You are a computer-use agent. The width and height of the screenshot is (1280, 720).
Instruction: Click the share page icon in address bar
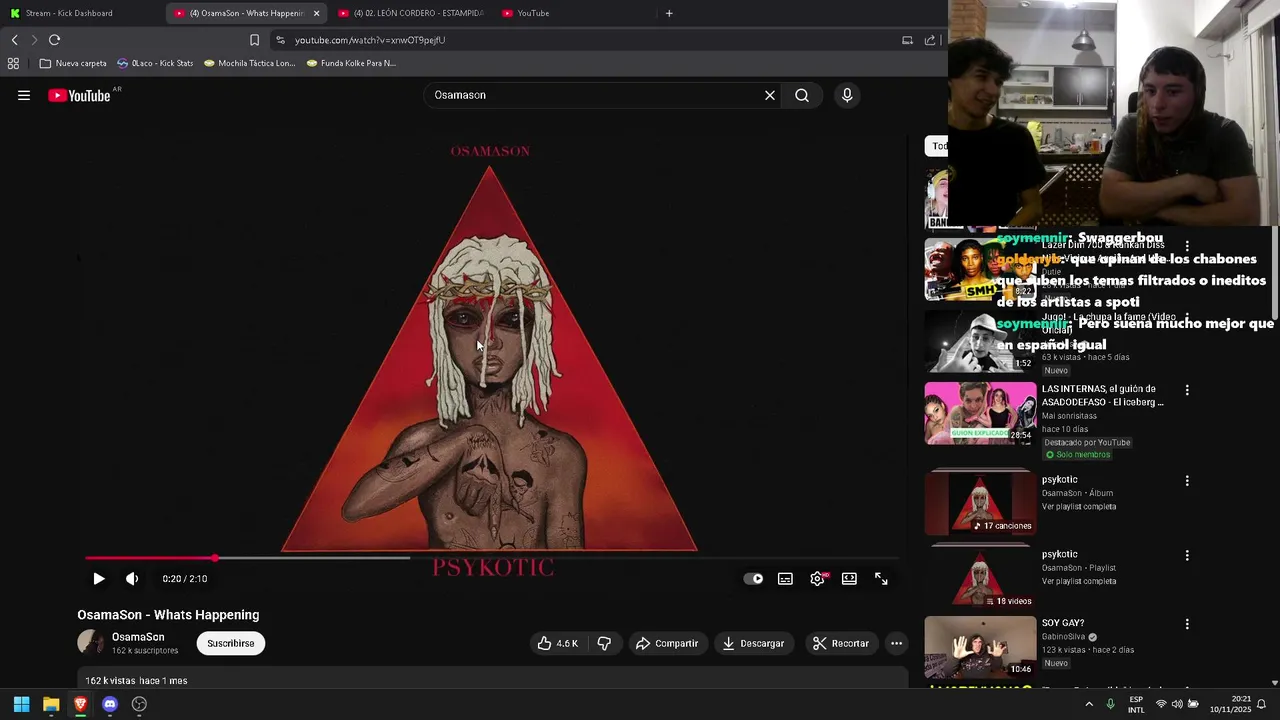click(930, 40)
